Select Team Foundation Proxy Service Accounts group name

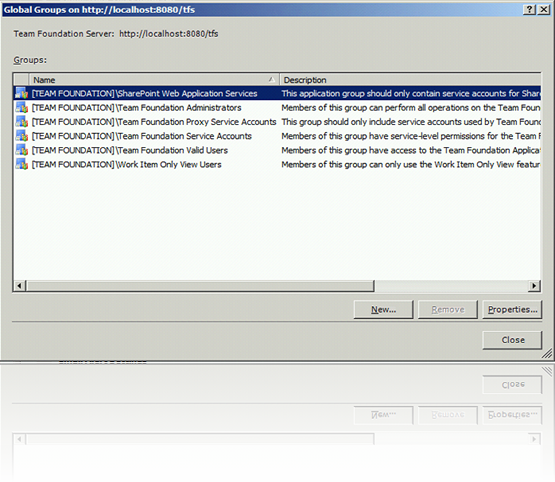[x=154, y=122]
